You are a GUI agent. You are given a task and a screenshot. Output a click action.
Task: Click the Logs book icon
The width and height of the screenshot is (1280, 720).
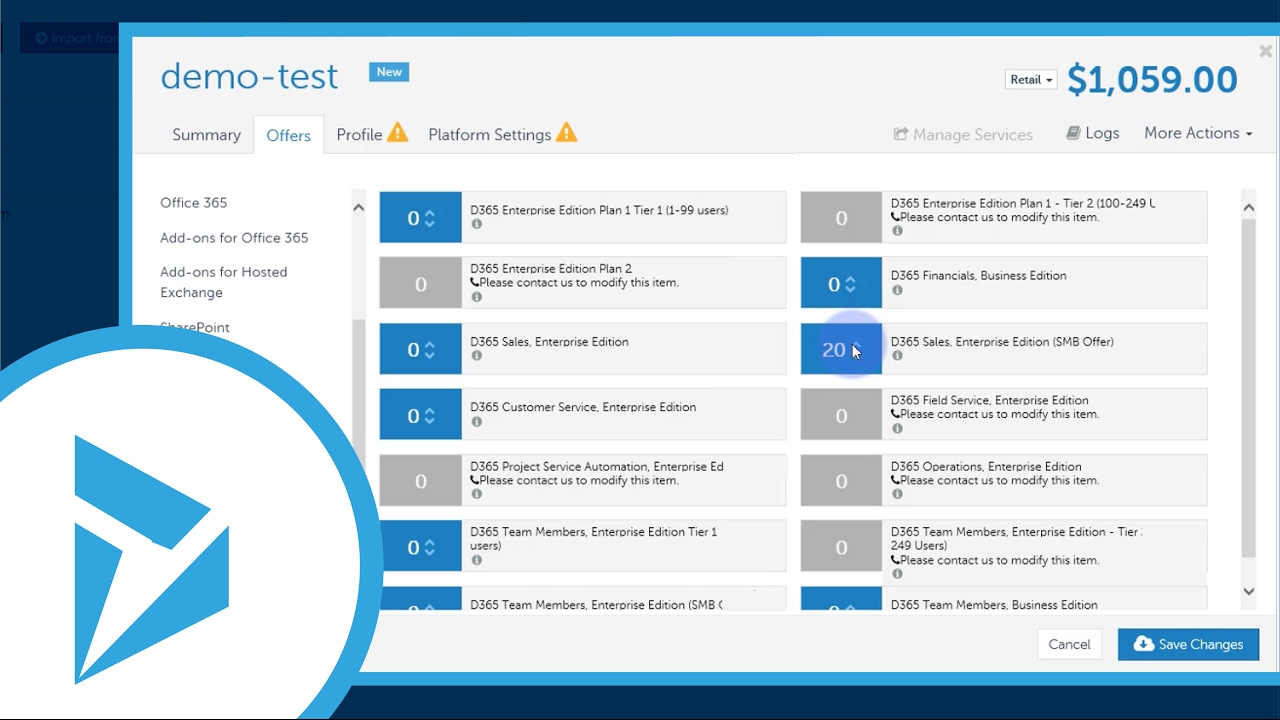(1073, 133)
